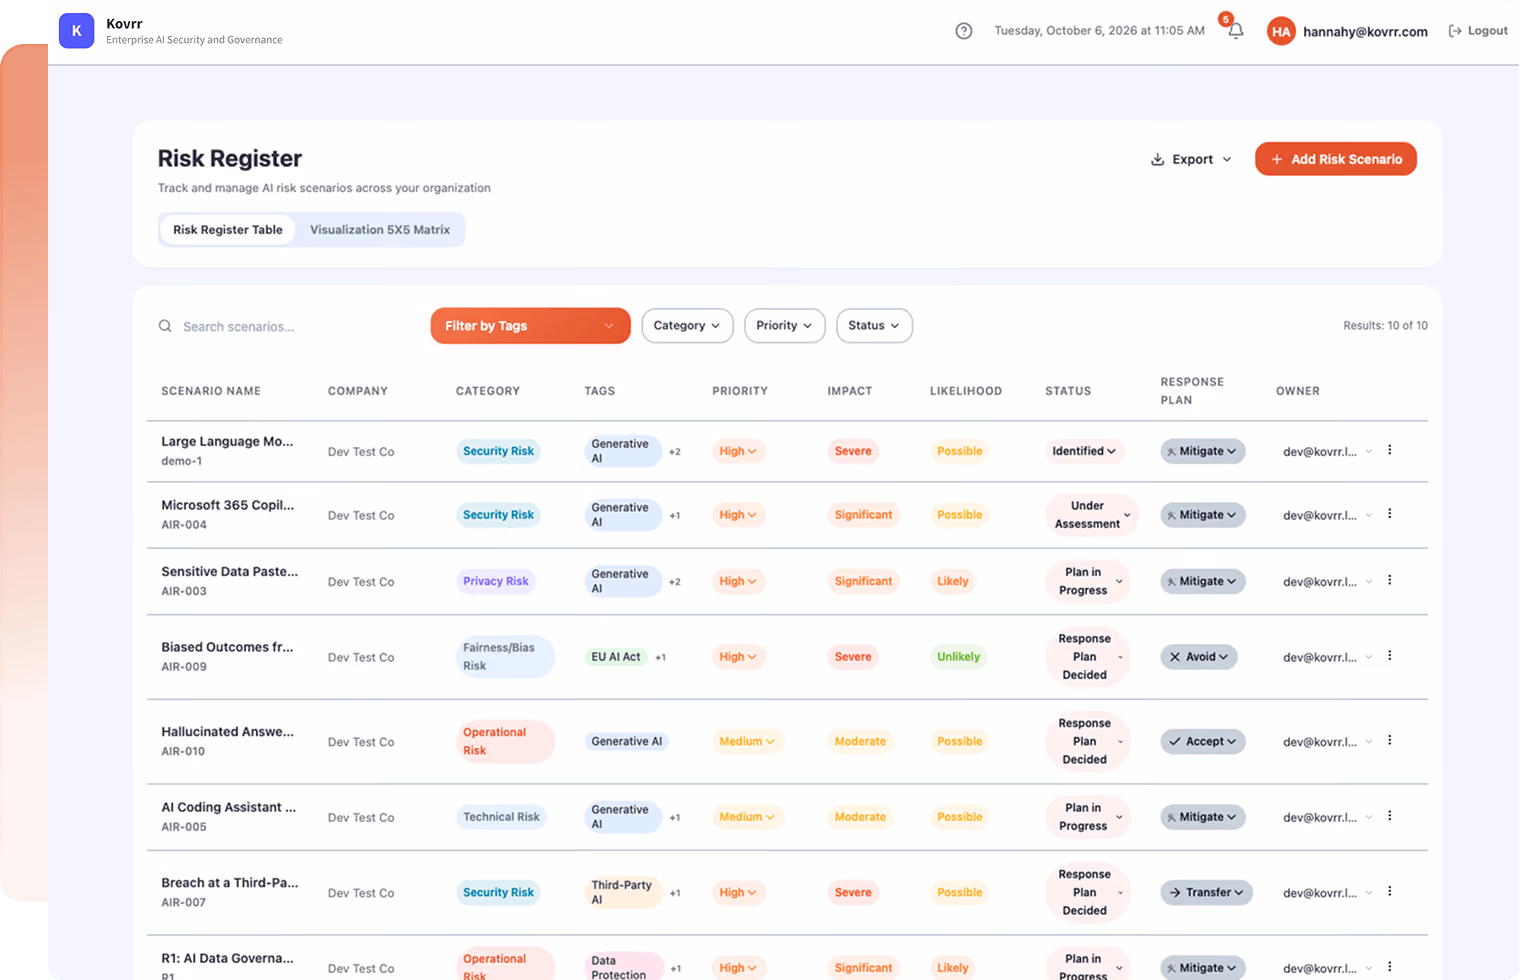The width and height of the screenshot is (1520, 980).
Task: Click the search magnifier icon
Action: coord(165,326)
